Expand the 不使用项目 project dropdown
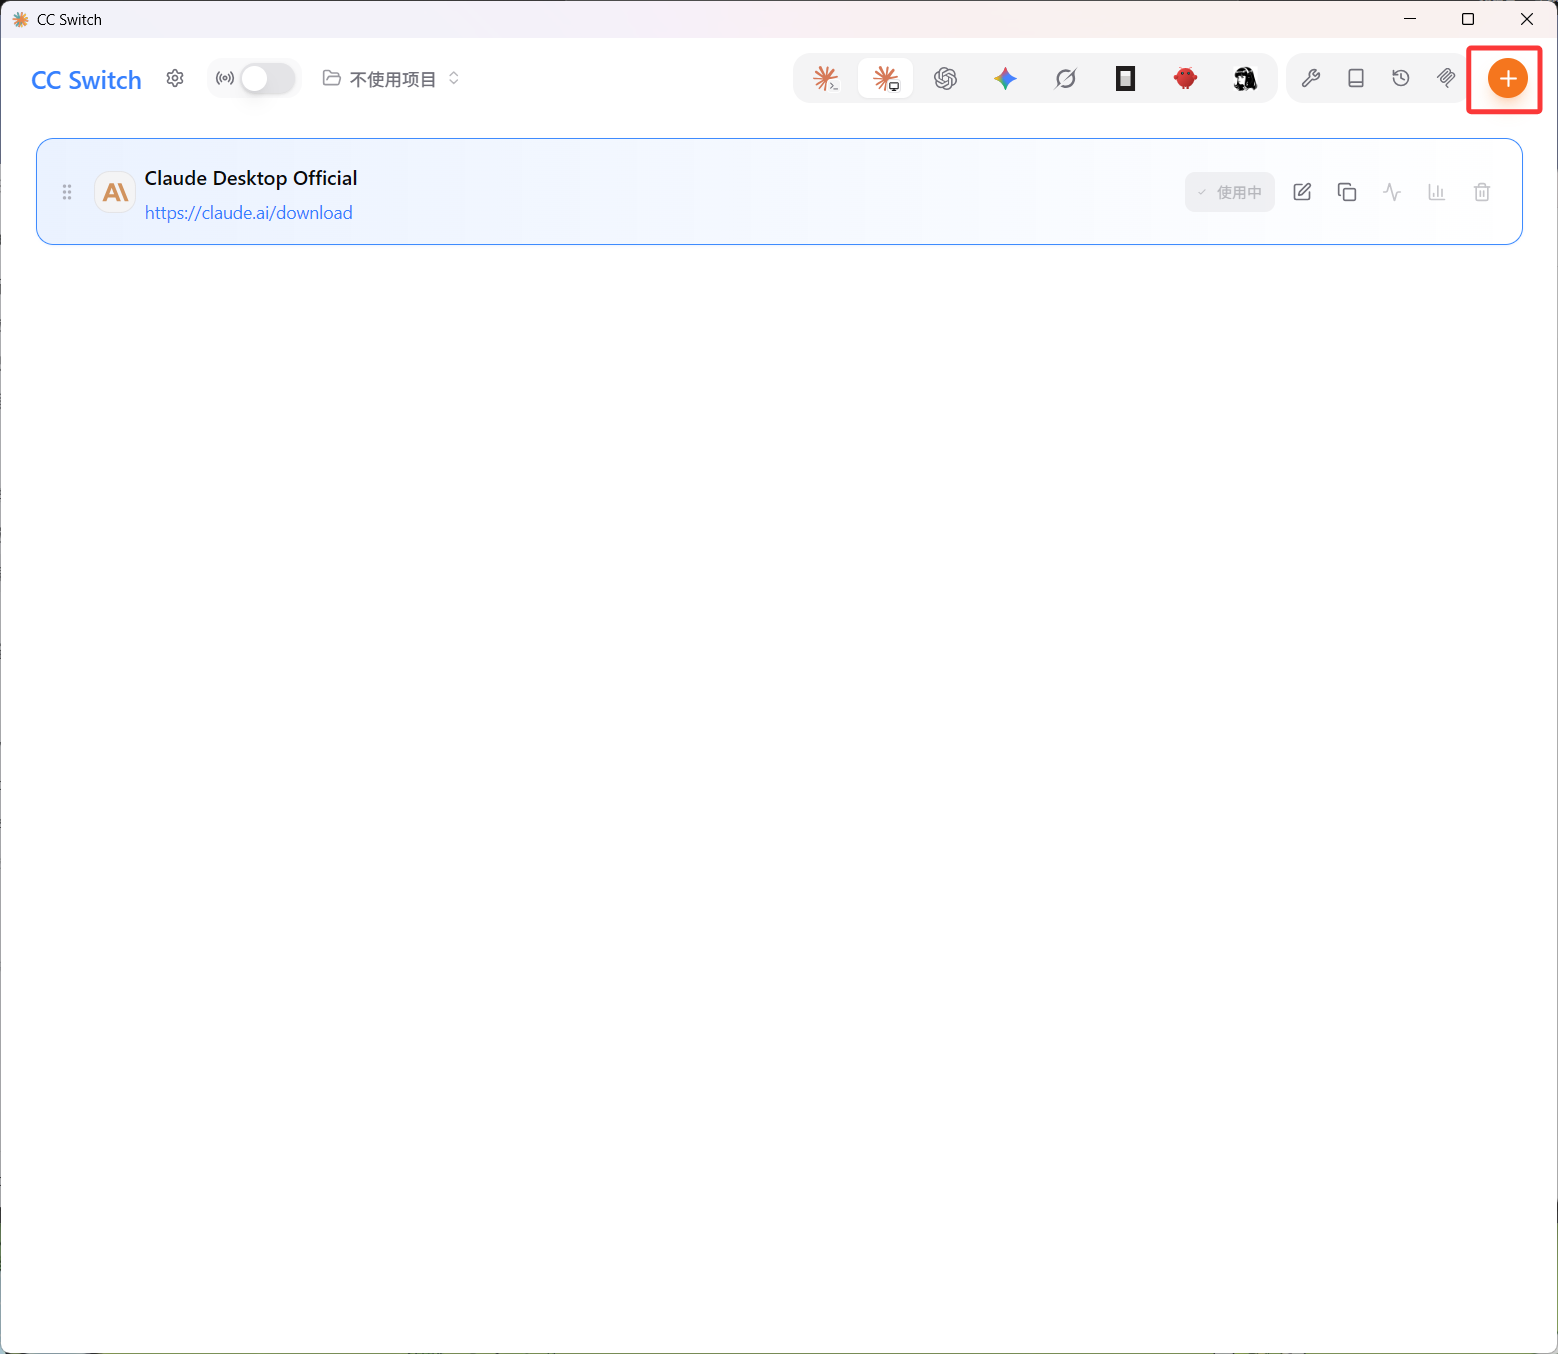The image size is (1558, 1354). pos(391,78)
